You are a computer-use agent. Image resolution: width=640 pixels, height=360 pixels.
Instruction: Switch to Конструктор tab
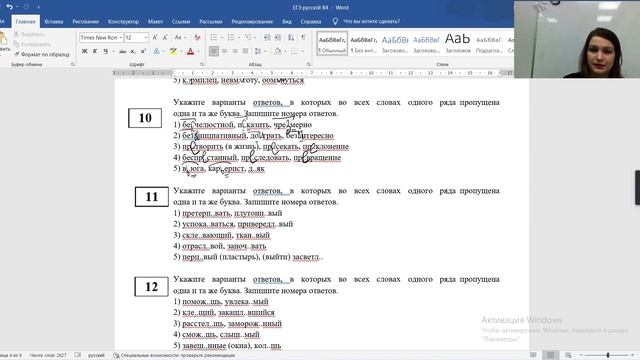coord(123,22)
